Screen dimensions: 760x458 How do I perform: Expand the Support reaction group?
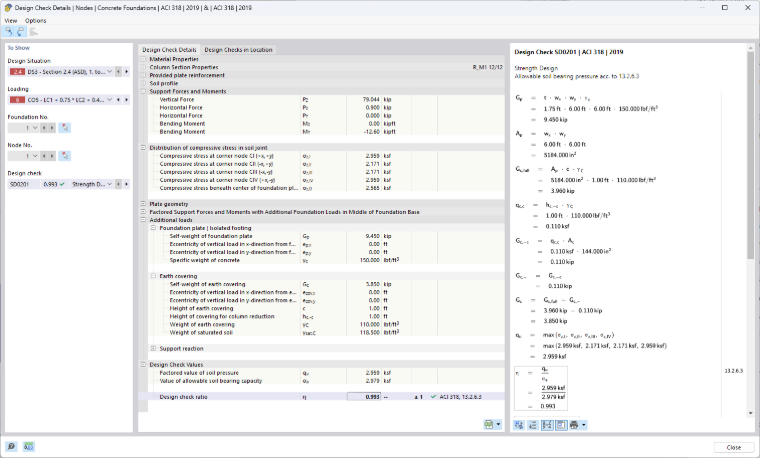click(x=153, y=348)
